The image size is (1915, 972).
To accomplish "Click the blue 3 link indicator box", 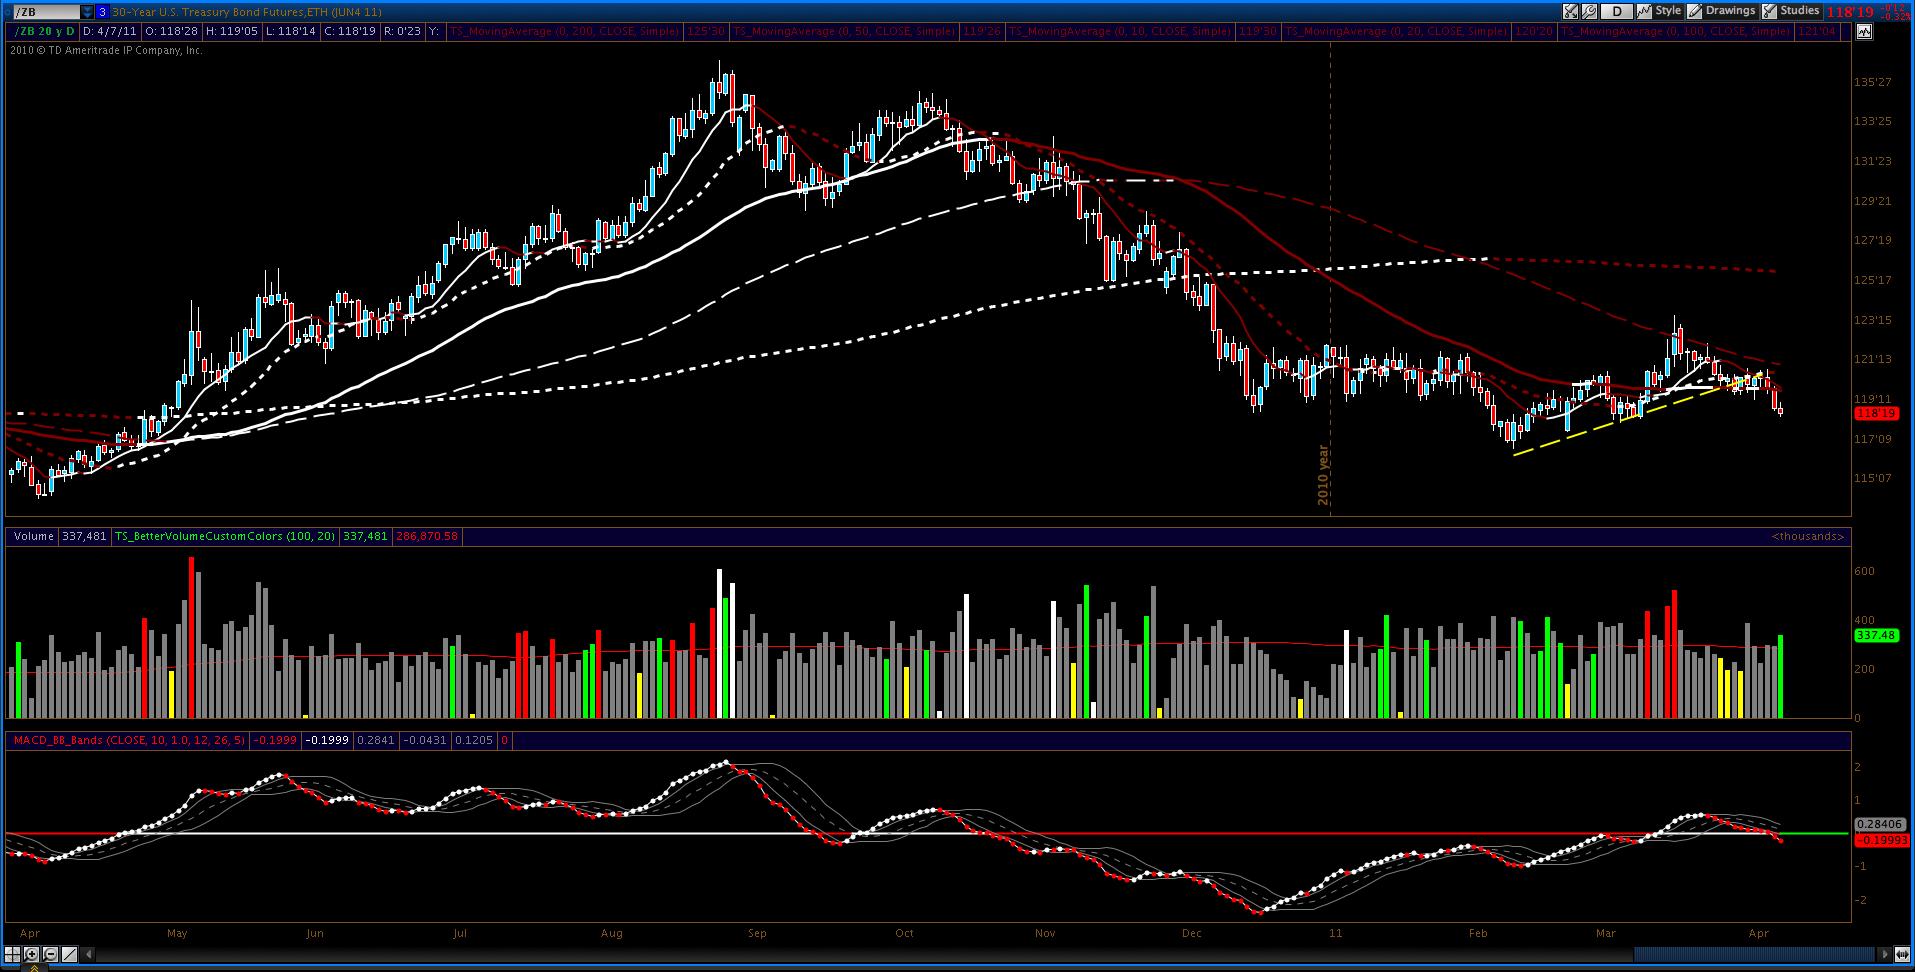I will point(102,12).
